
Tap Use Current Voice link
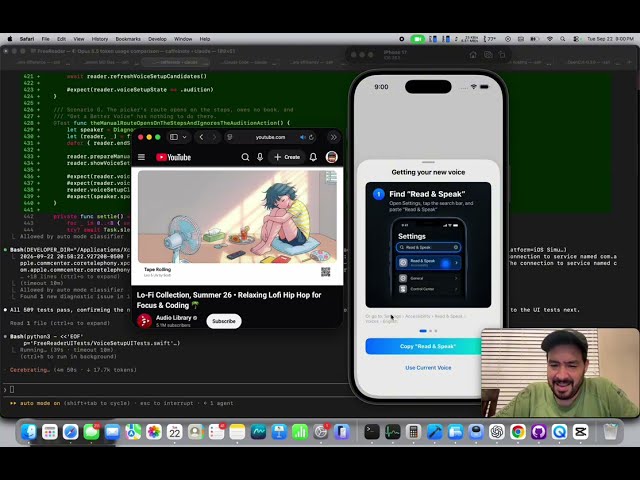click(x=428, y=368)
